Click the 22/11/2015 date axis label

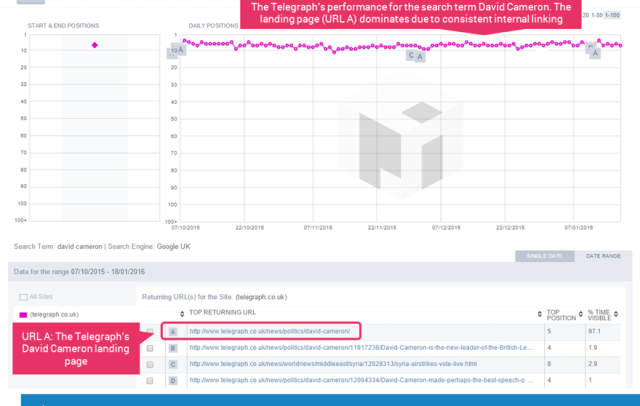382,228
